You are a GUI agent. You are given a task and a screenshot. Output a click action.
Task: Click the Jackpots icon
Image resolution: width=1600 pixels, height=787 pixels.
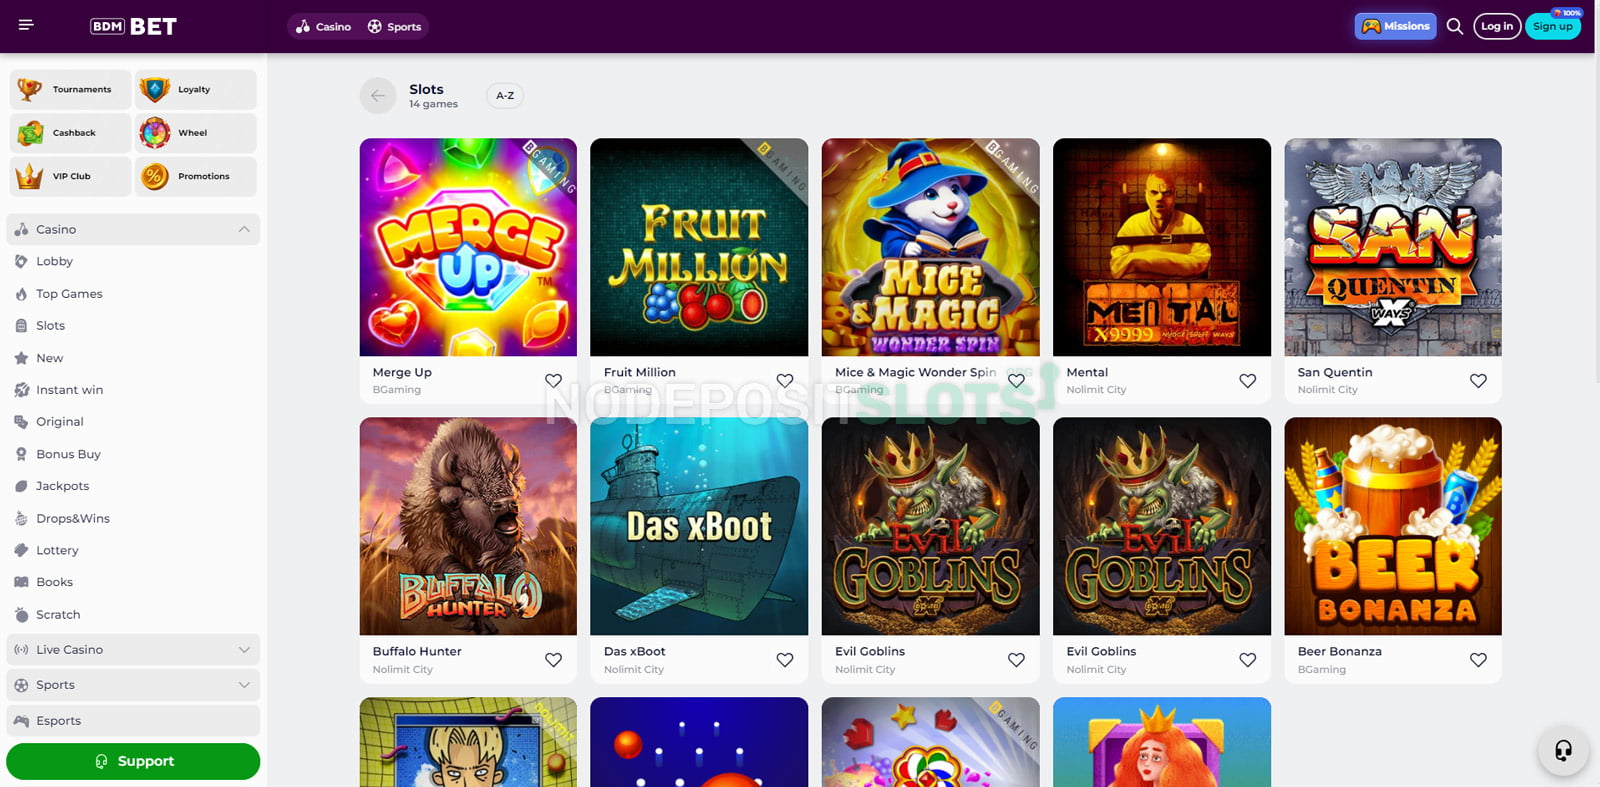pyautogui.click(x=21, y=486)
